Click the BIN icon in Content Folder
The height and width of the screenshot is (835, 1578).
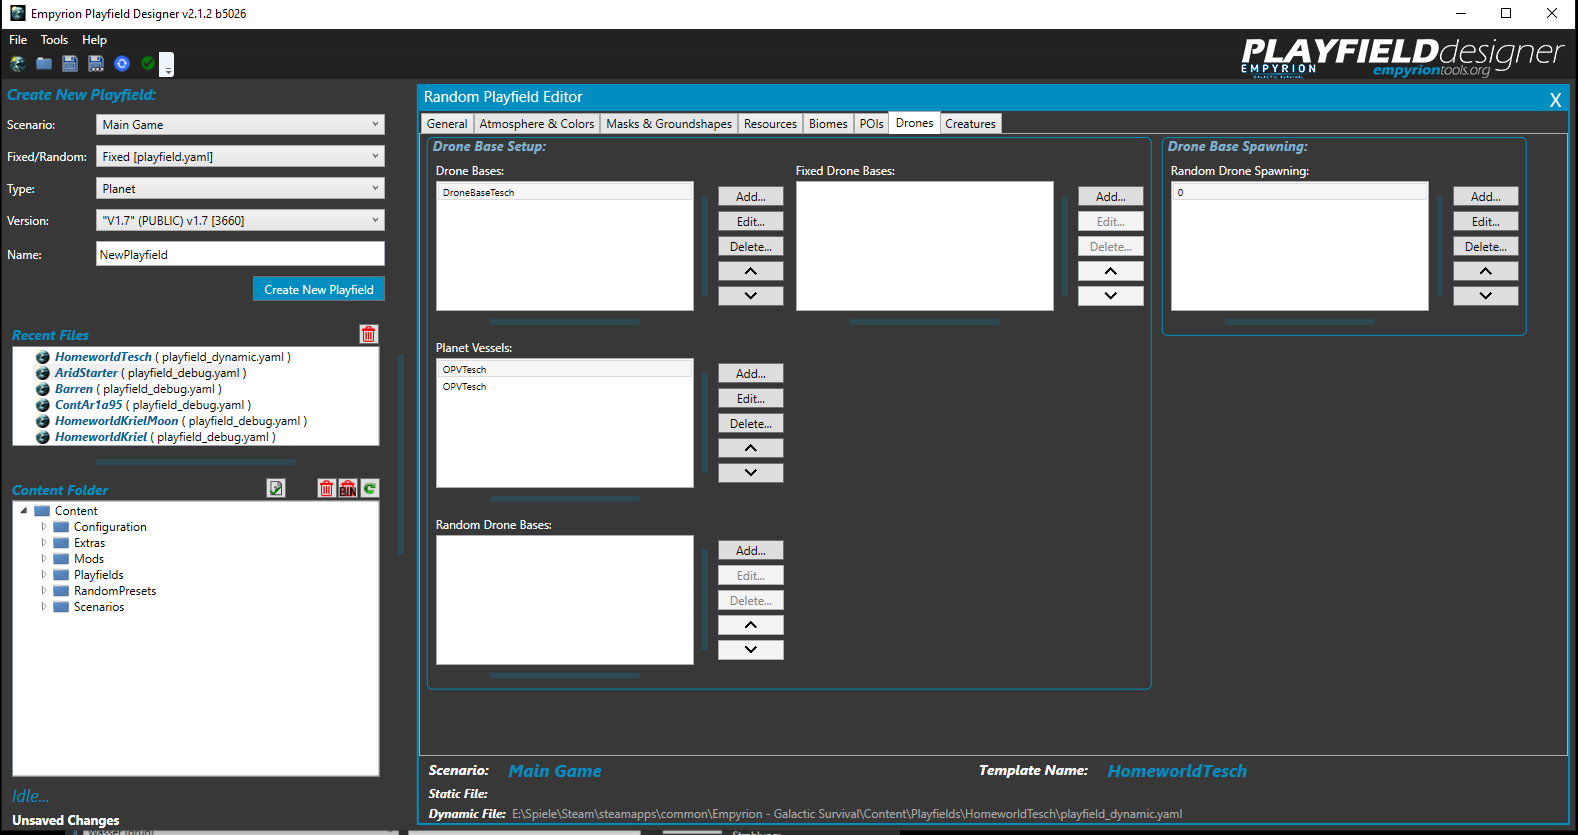point(348,488)
